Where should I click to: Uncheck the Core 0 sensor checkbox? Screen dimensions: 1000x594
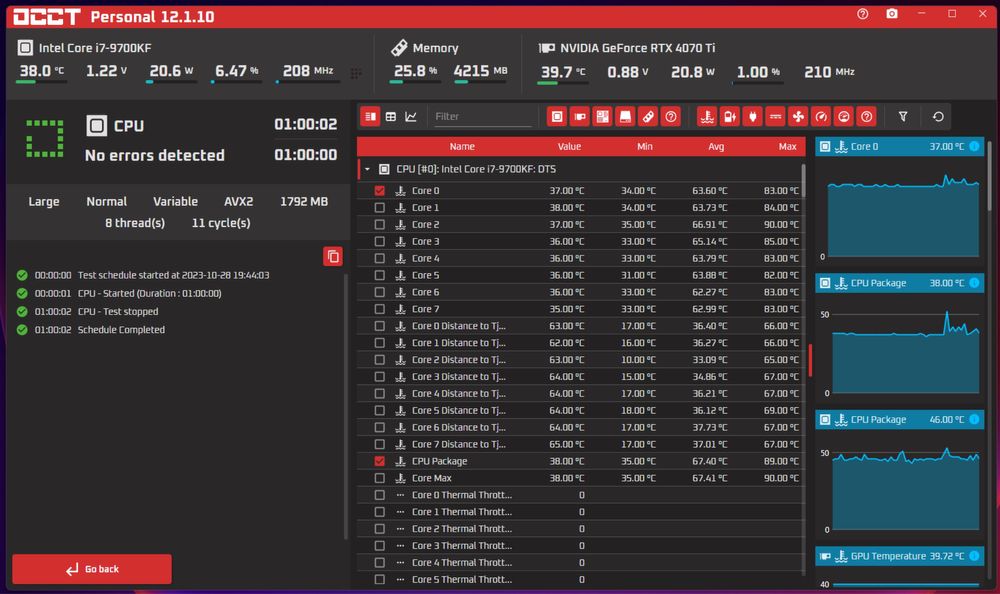379,190
